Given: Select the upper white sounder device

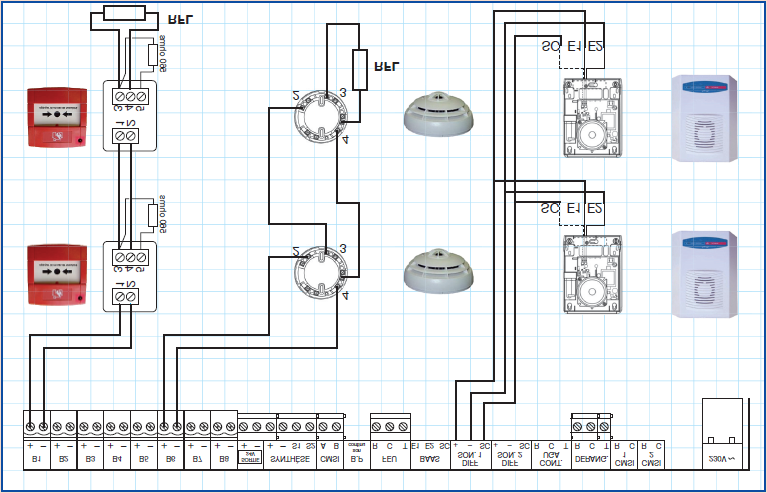Looking at the screenshot, I should pos(704,118).
